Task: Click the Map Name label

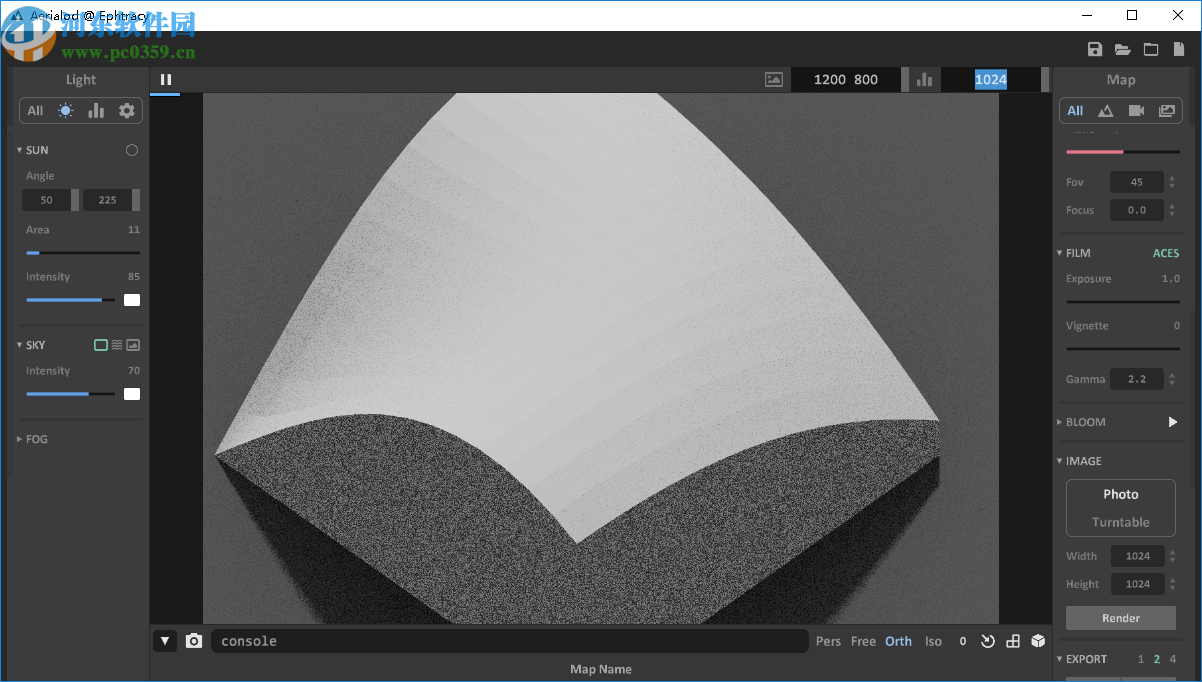Action: [601, 669]
